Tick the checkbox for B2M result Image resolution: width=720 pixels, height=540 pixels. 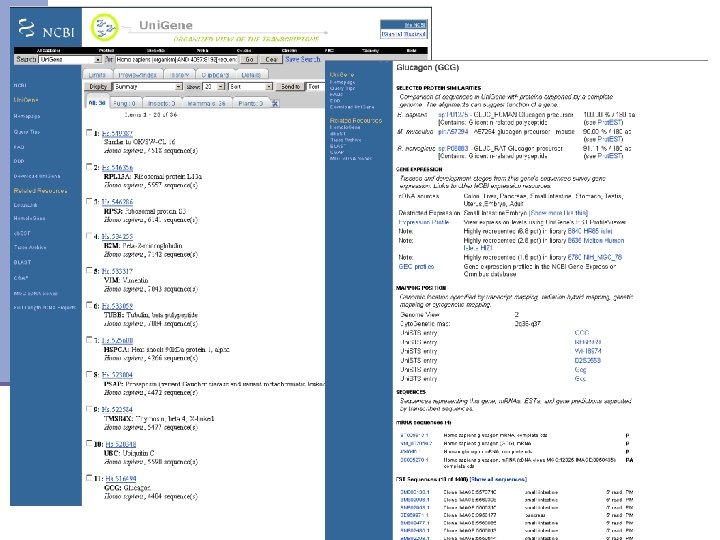tap(89, 236)
